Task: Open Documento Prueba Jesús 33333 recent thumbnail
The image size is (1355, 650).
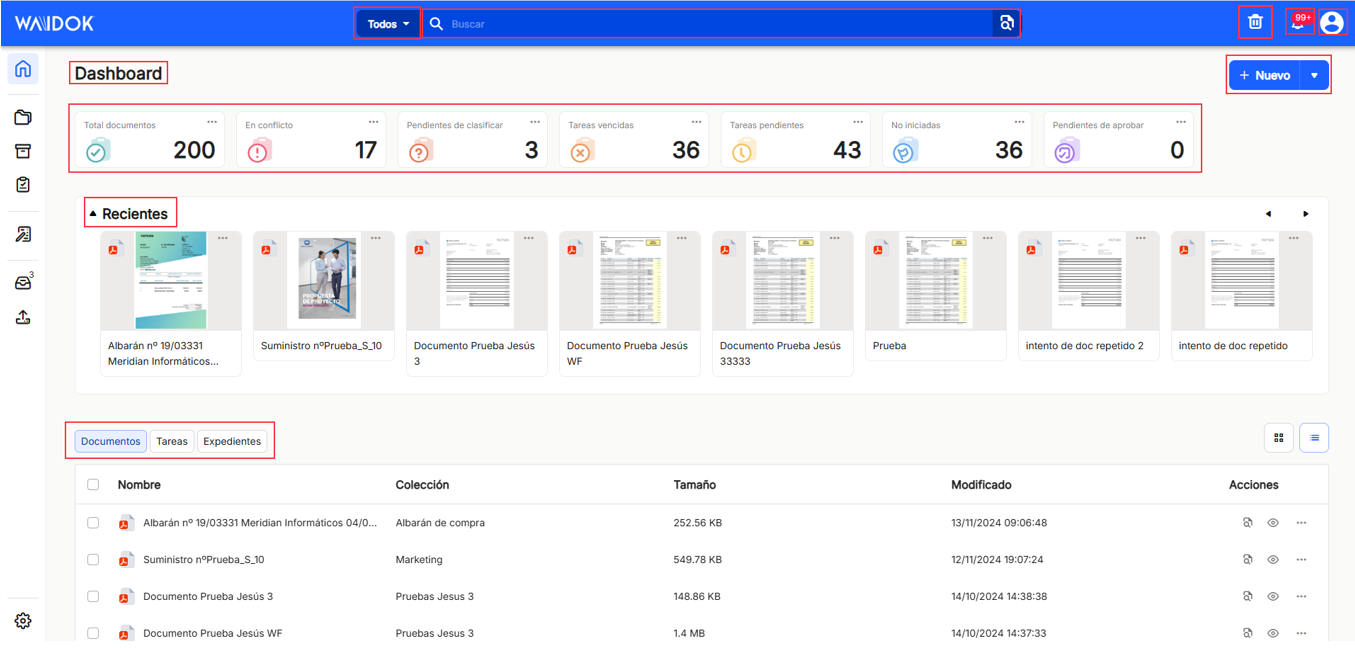Action: coord(783,281)
